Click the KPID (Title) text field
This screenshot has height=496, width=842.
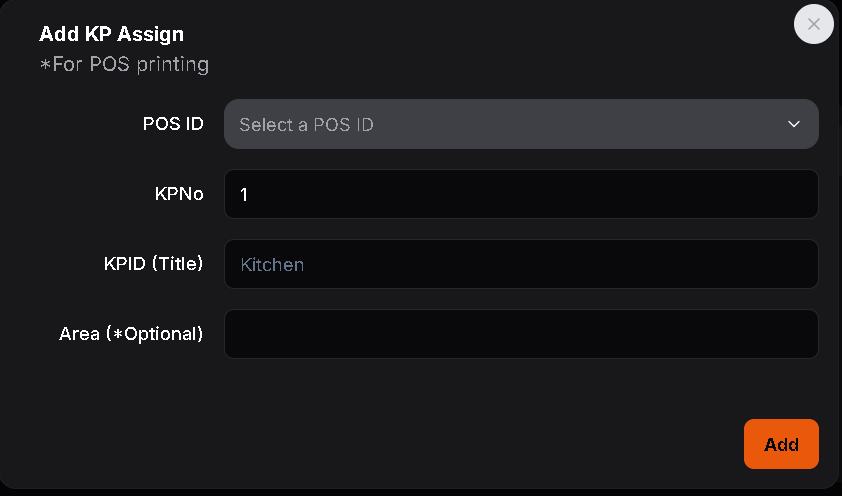(520, 264)
